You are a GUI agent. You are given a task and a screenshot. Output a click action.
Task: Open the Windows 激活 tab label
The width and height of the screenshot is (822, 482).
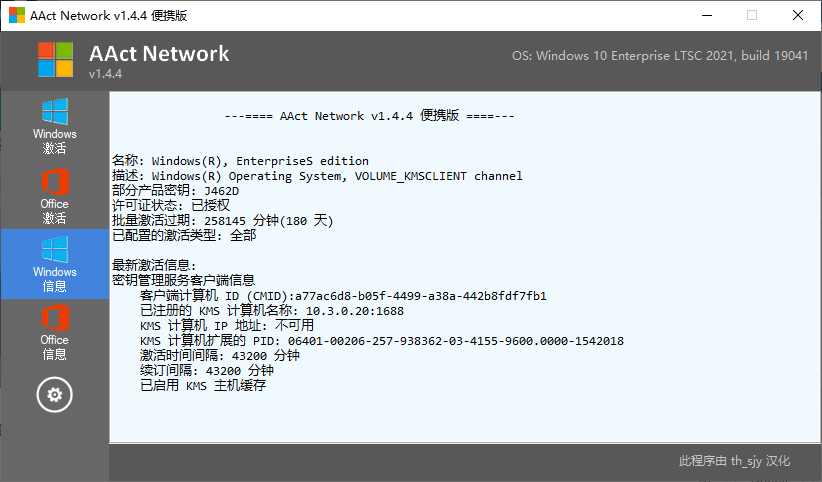54,141
